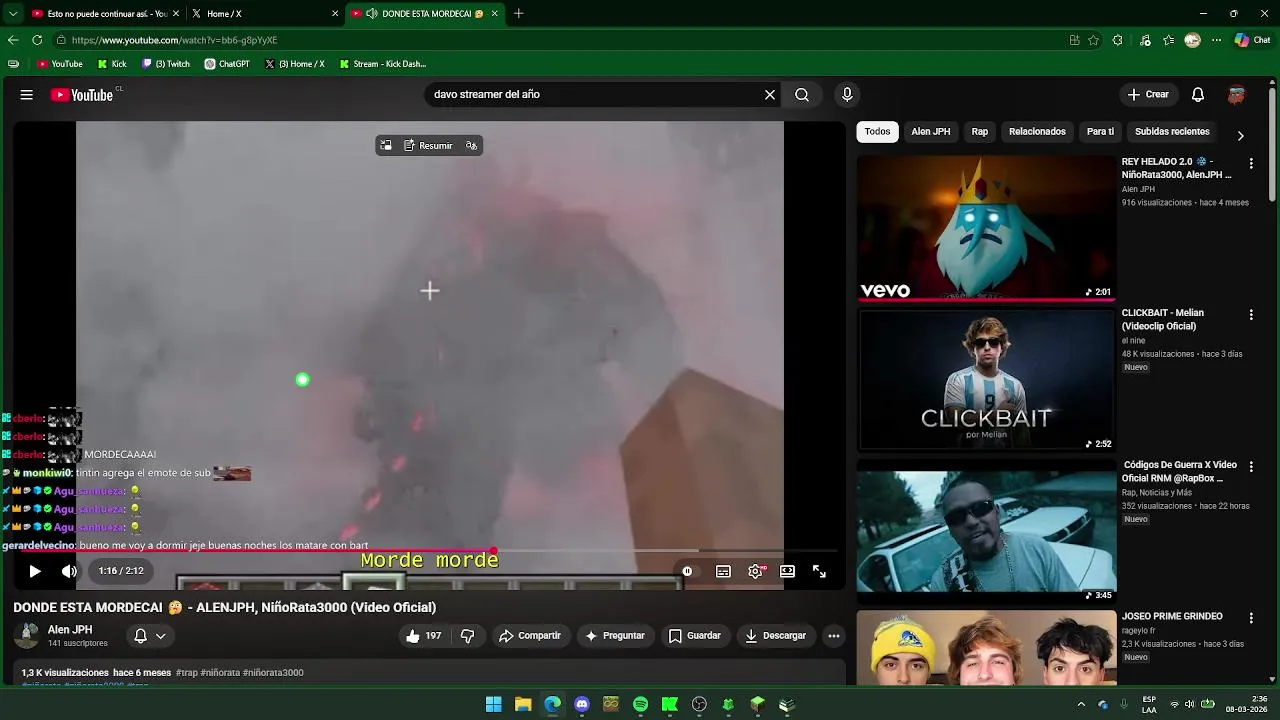Open the Crear upload menu
1280x720 pixels.
1148,95
